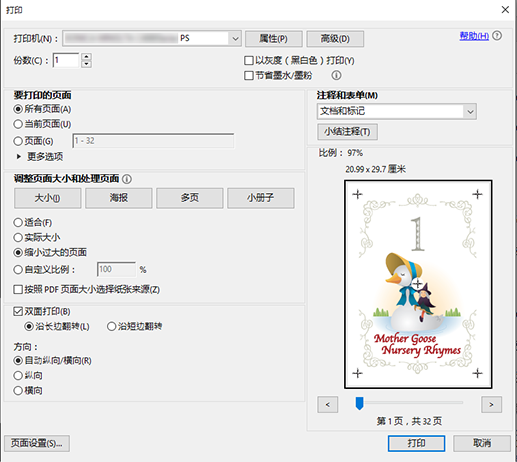Select current page radio button
This screenshot has height=462, width=517.
(18, 124)
